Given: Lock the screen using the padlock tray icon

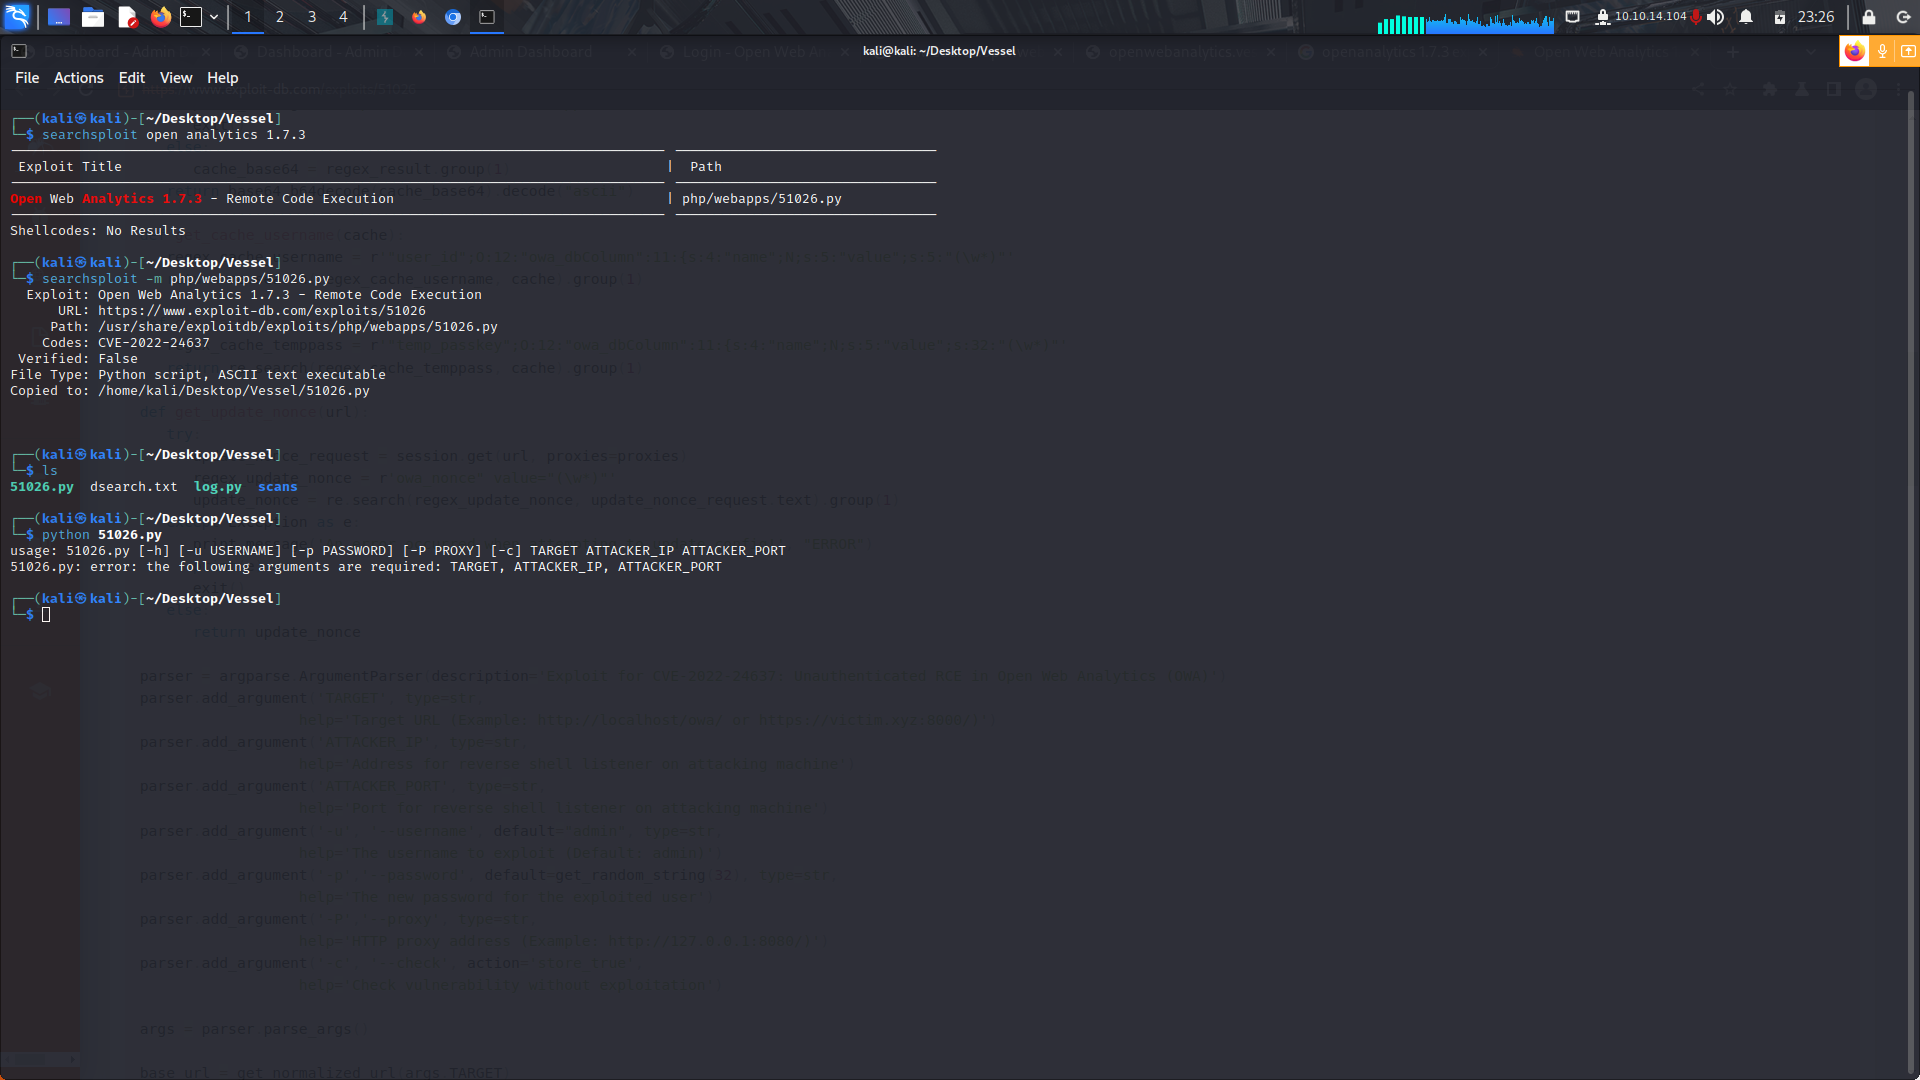Looking at the screenshot, I should [1866, 17].
